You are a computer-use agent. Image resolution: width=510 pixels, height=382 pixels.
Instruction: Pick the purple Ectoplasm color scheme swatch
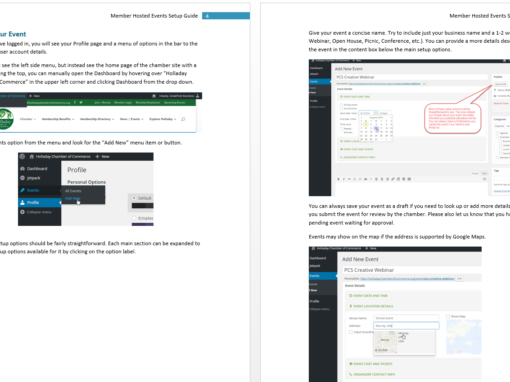(143, 224)
